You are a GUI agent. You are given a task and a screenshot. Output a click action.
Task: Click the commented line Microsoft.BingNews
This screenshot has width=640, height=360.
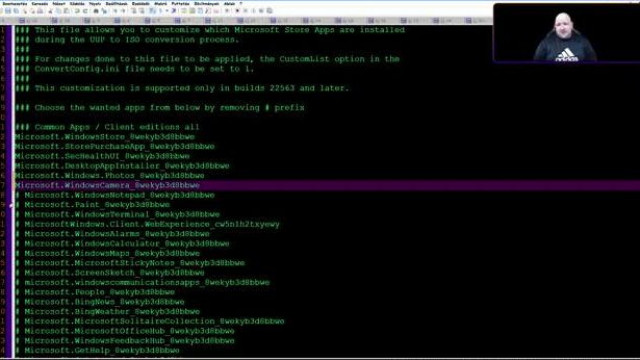point(100,302)
